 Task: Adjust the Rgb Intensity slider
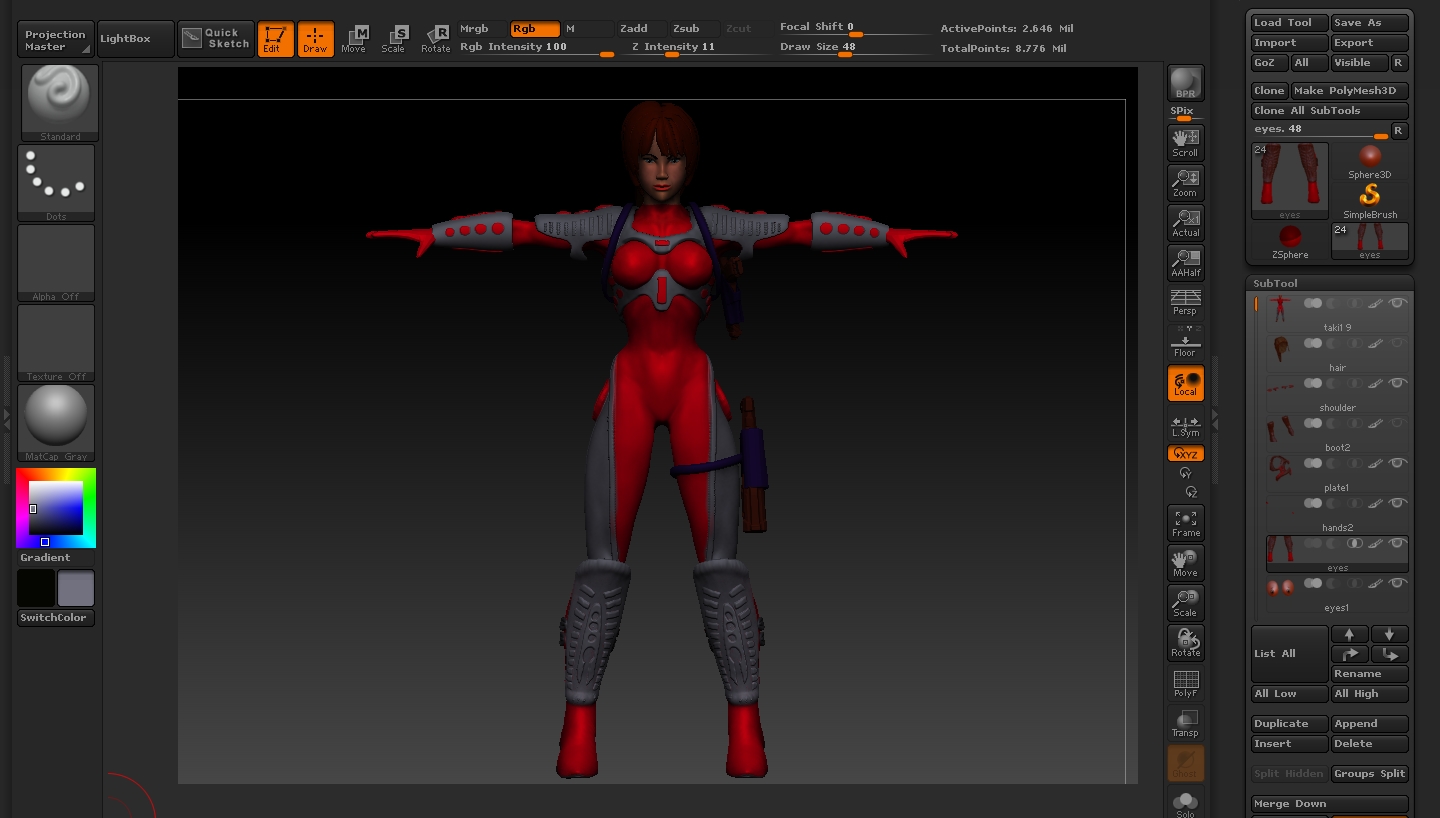[x=537, y=48]
